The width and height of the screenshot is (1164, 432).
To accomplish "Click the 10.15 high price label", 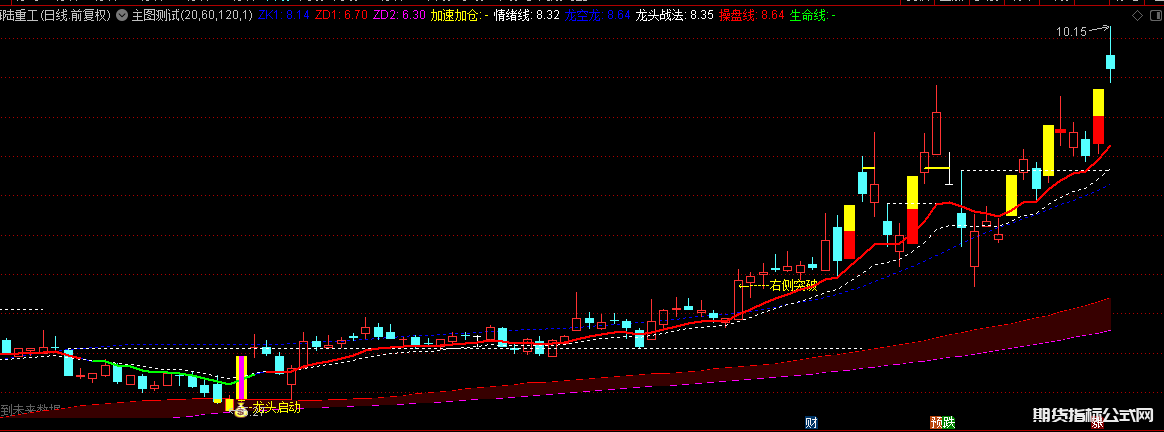I will (x=1070, y=31).
